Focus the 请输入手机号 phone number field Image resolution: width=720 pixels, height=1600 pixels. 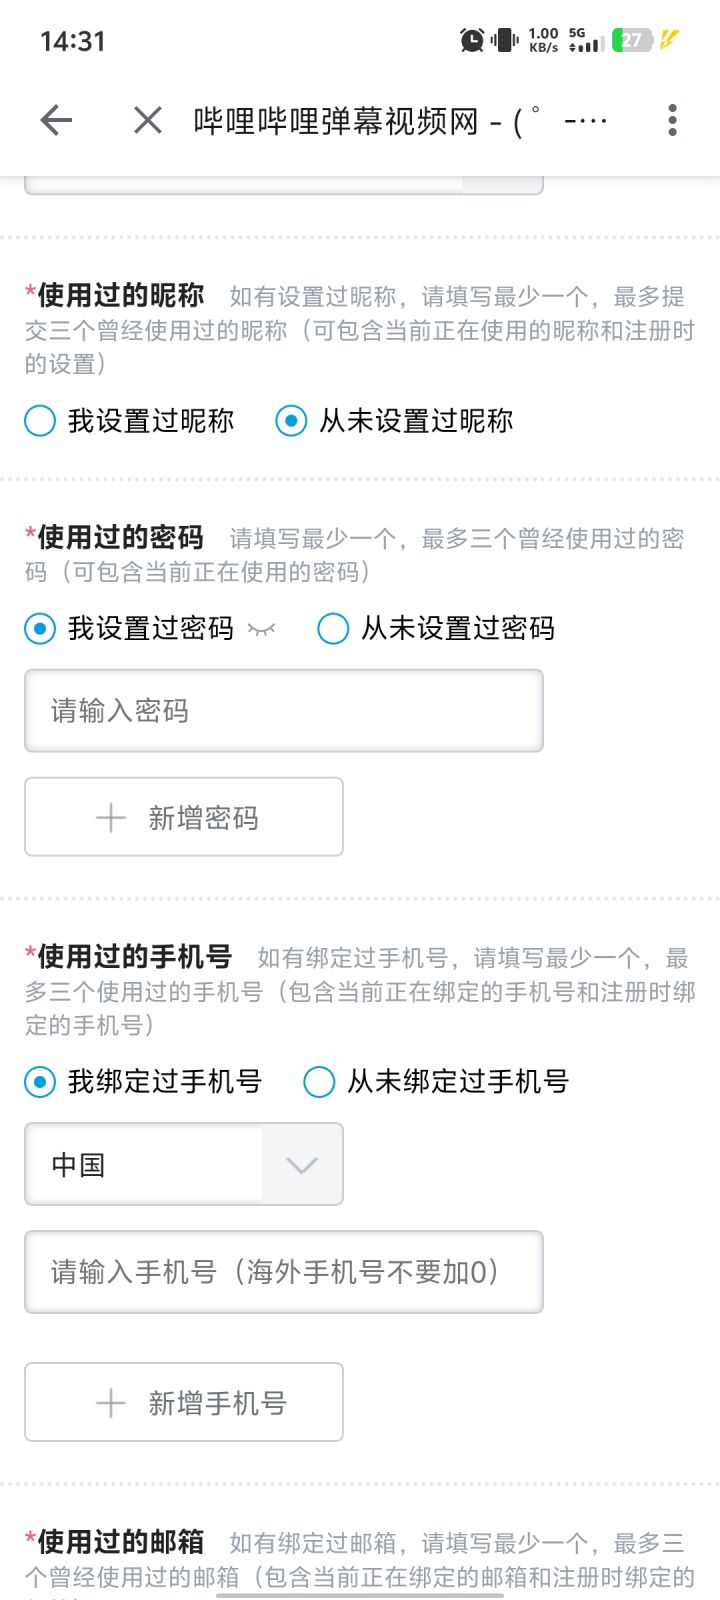[x=284, y=1272]
